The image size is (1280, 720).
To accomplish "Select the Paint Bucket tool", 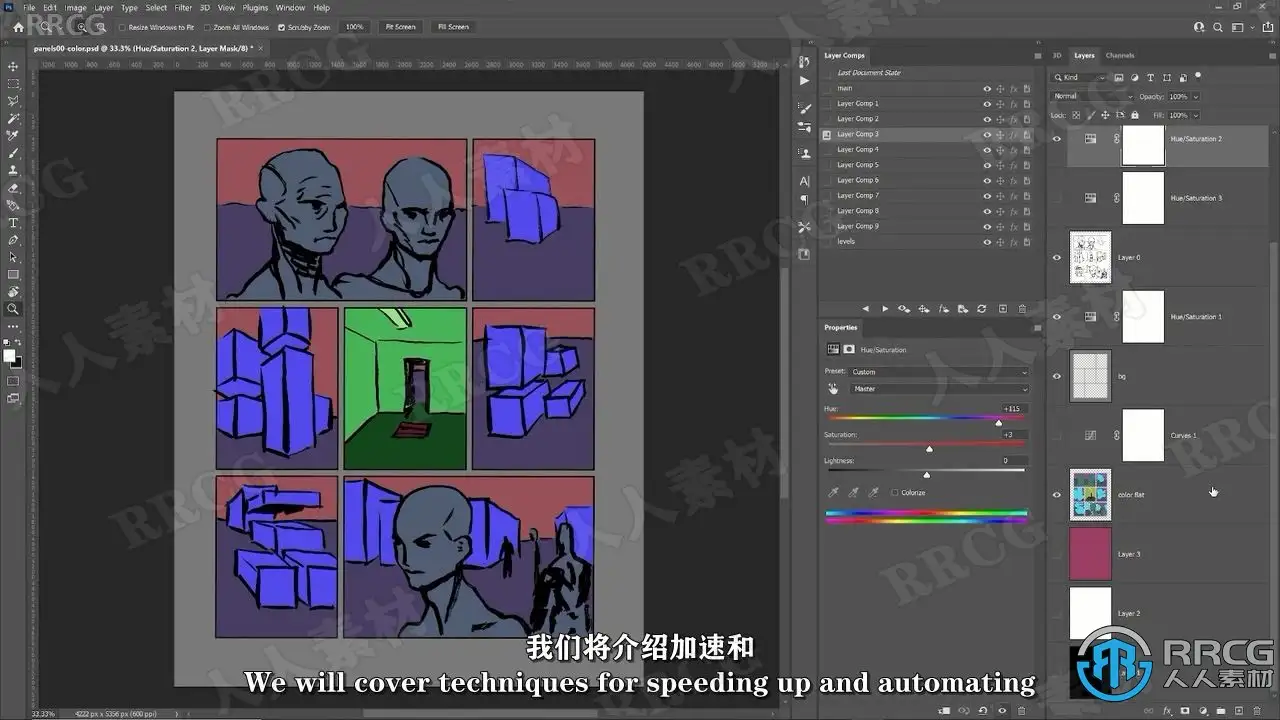I will [13, 205].
